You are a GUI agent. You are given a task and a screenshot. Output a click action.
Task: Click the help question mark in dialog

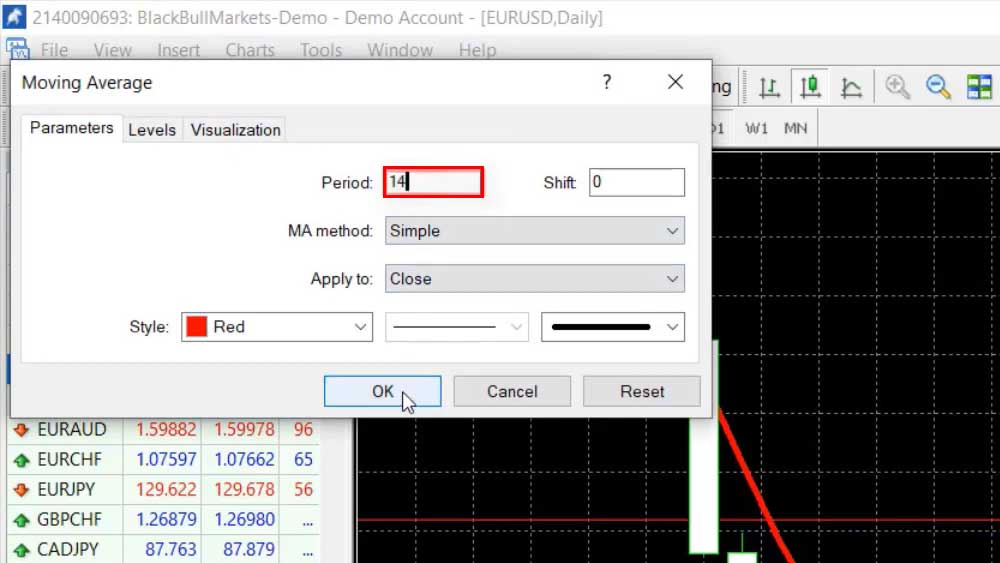[607, 82]
